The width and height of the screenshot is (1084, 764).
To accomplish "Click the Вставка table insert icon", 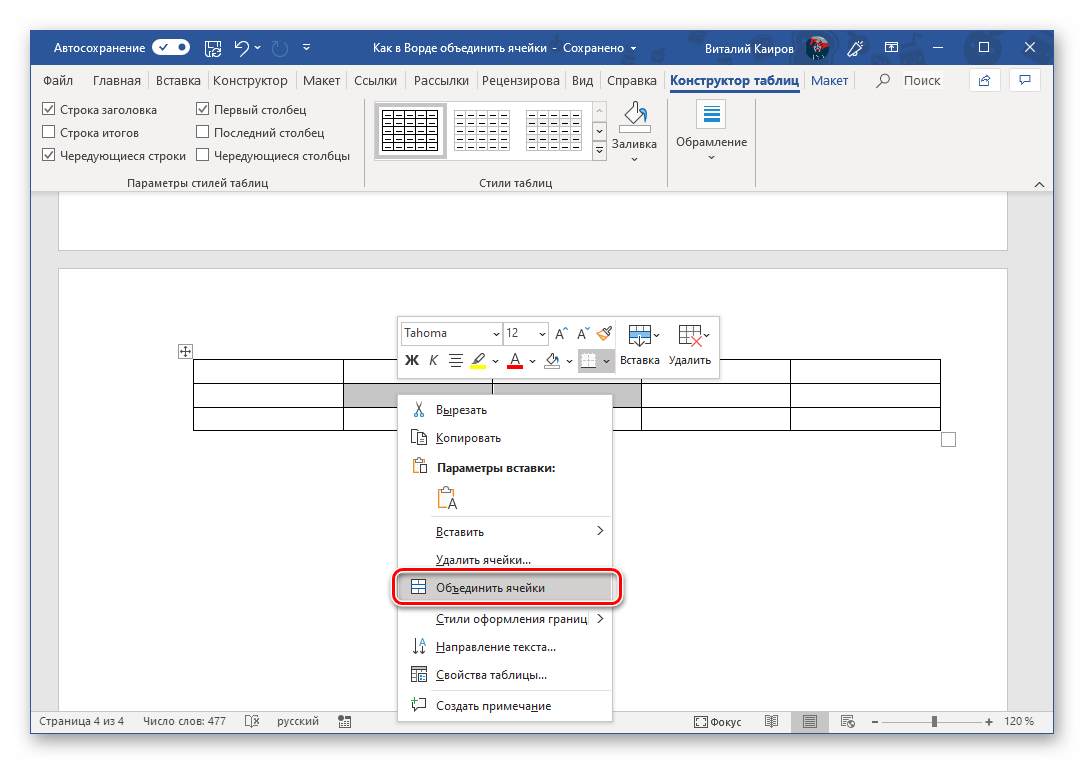I will [639, 346].
